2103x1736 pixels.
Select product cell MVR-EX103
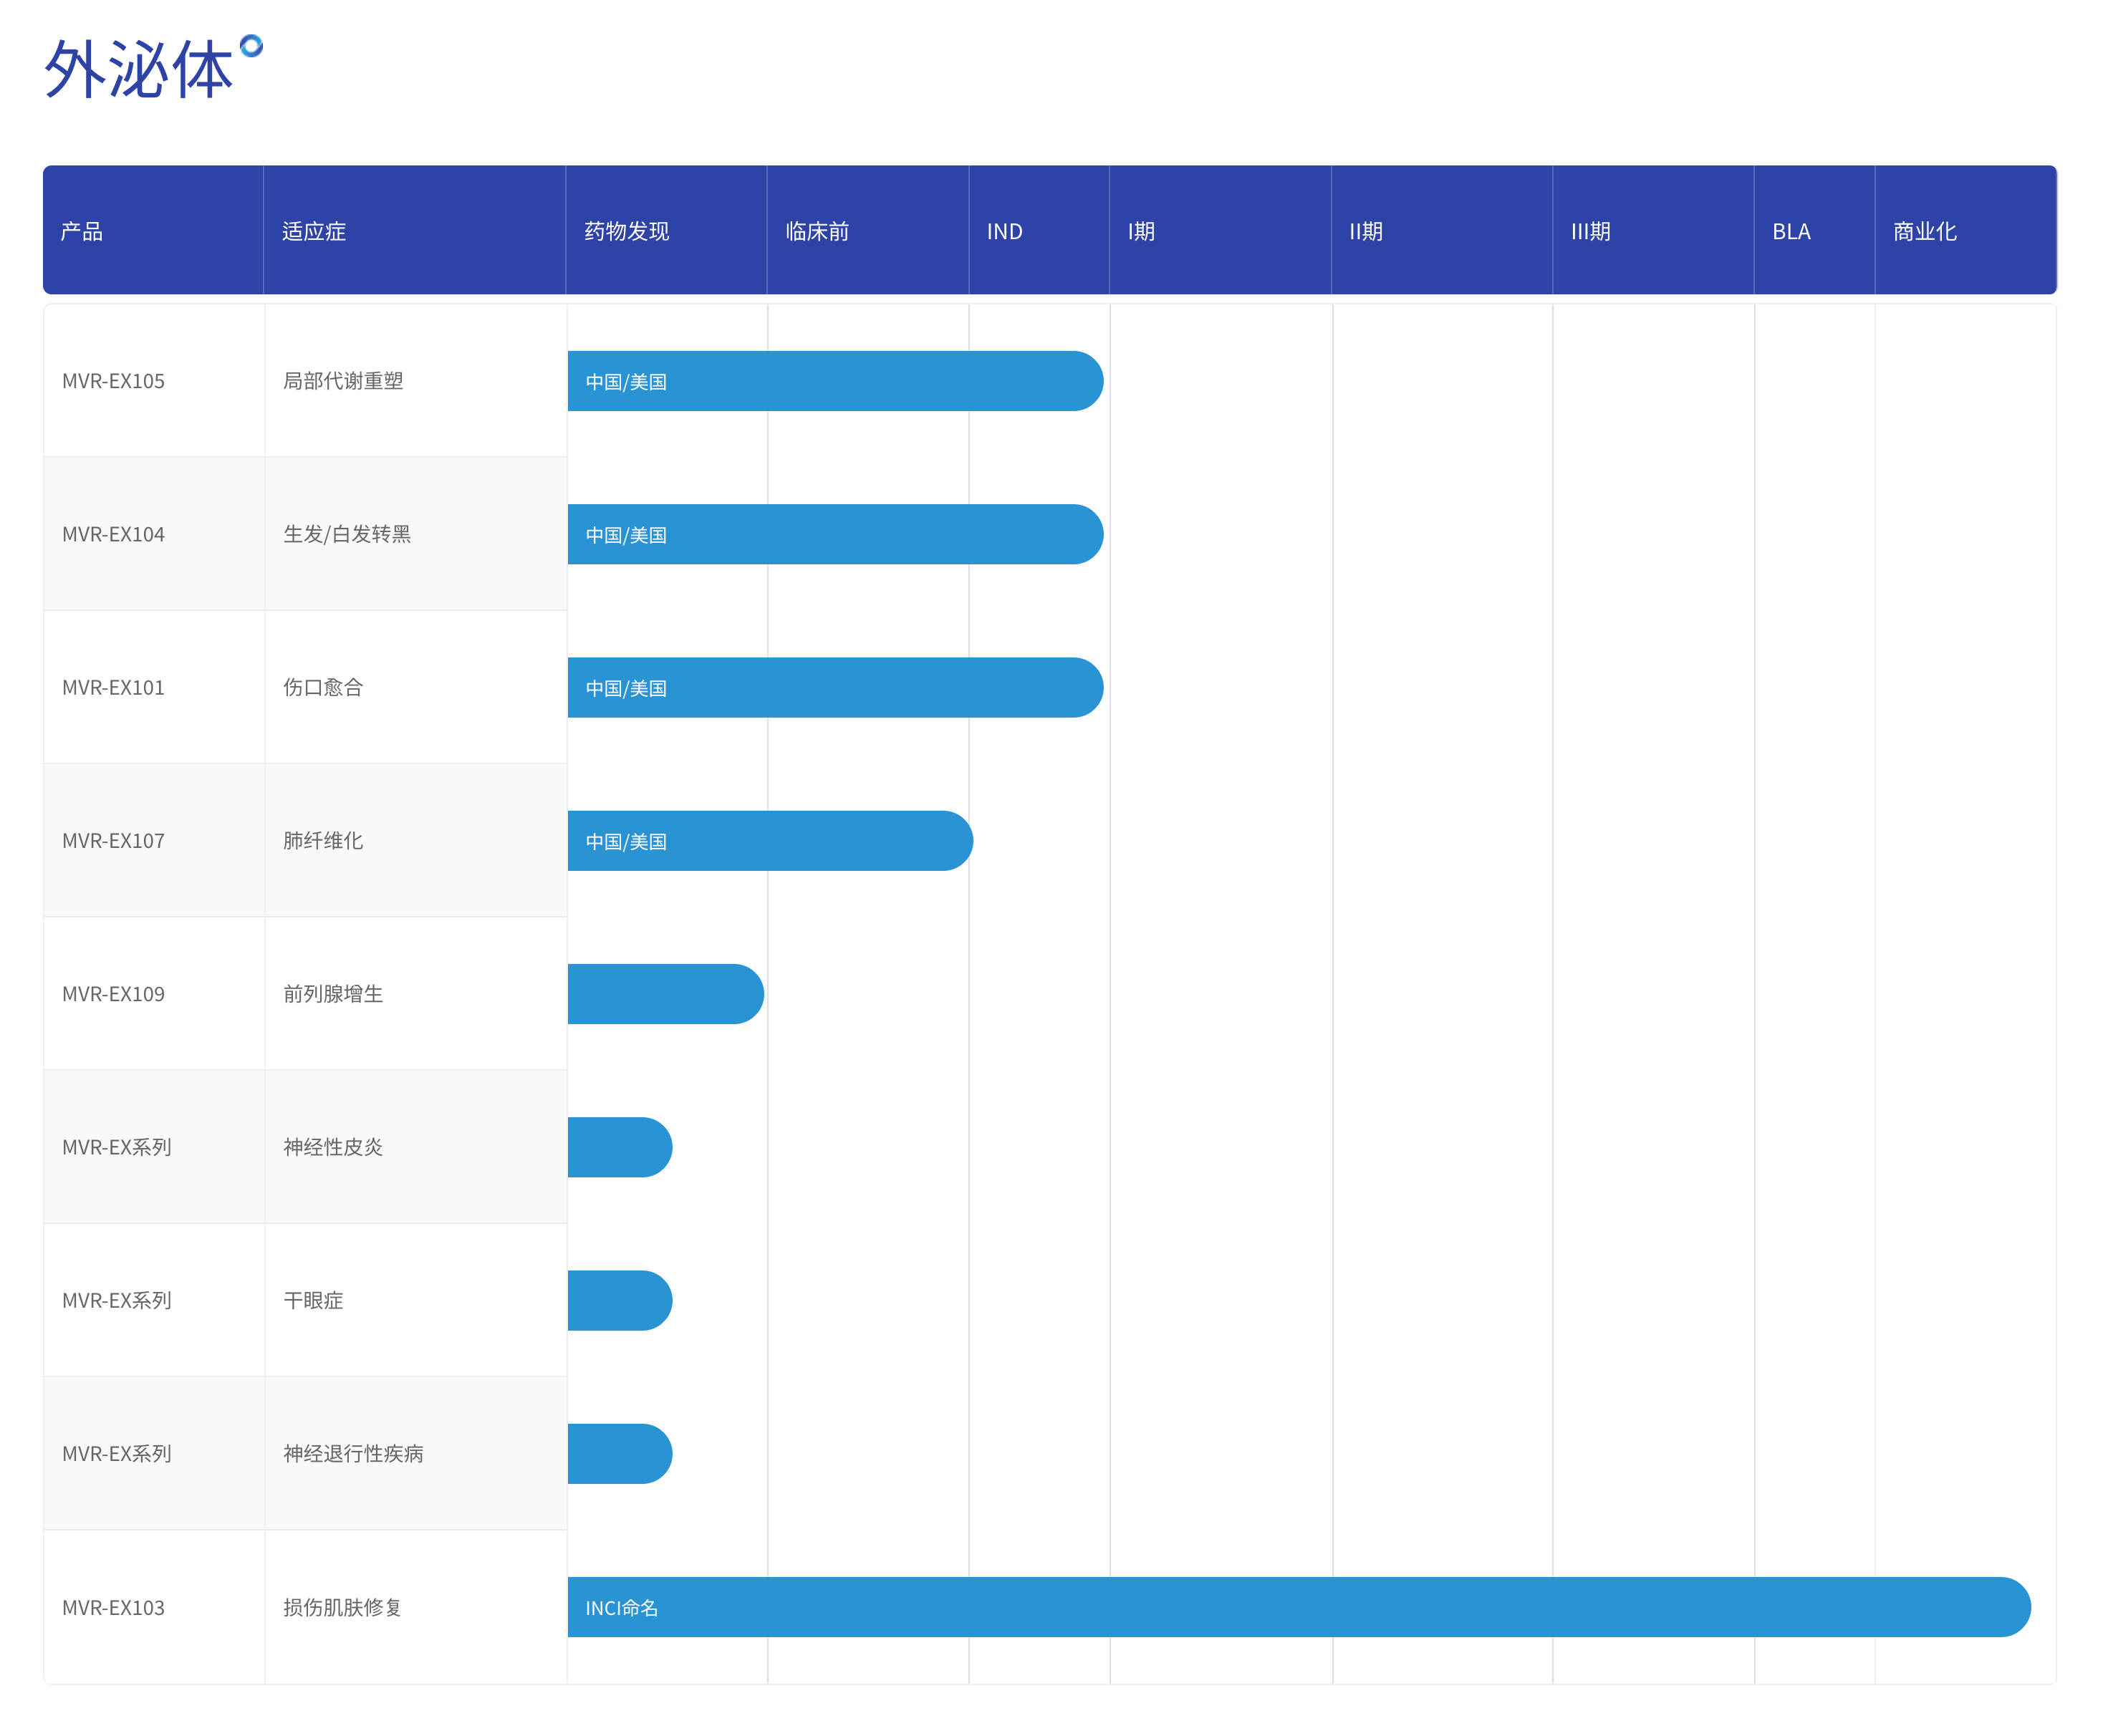pos(154,1608)
